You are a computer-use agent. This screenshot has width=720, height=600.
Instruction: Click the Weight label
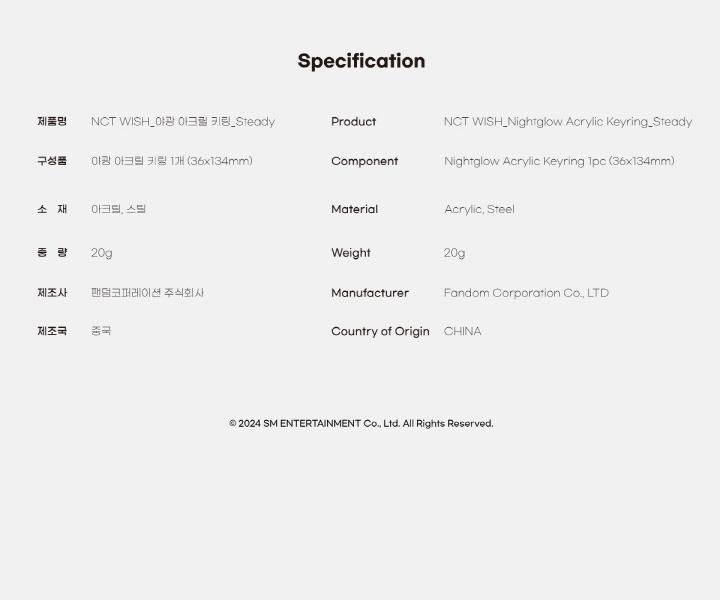click(351, 253)
